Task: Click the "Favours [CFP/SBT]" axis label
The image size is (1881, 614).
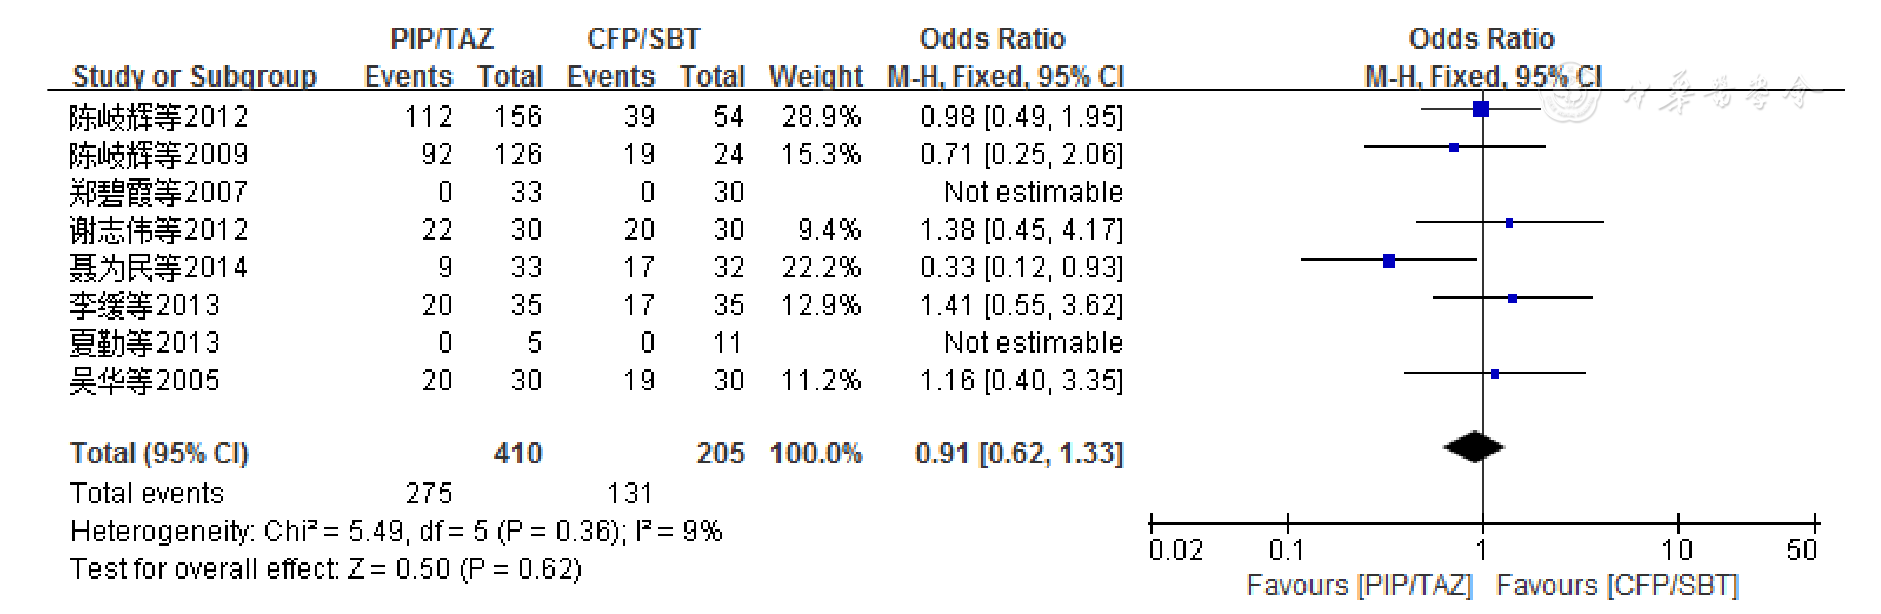Action: (x=1617, y=585)
